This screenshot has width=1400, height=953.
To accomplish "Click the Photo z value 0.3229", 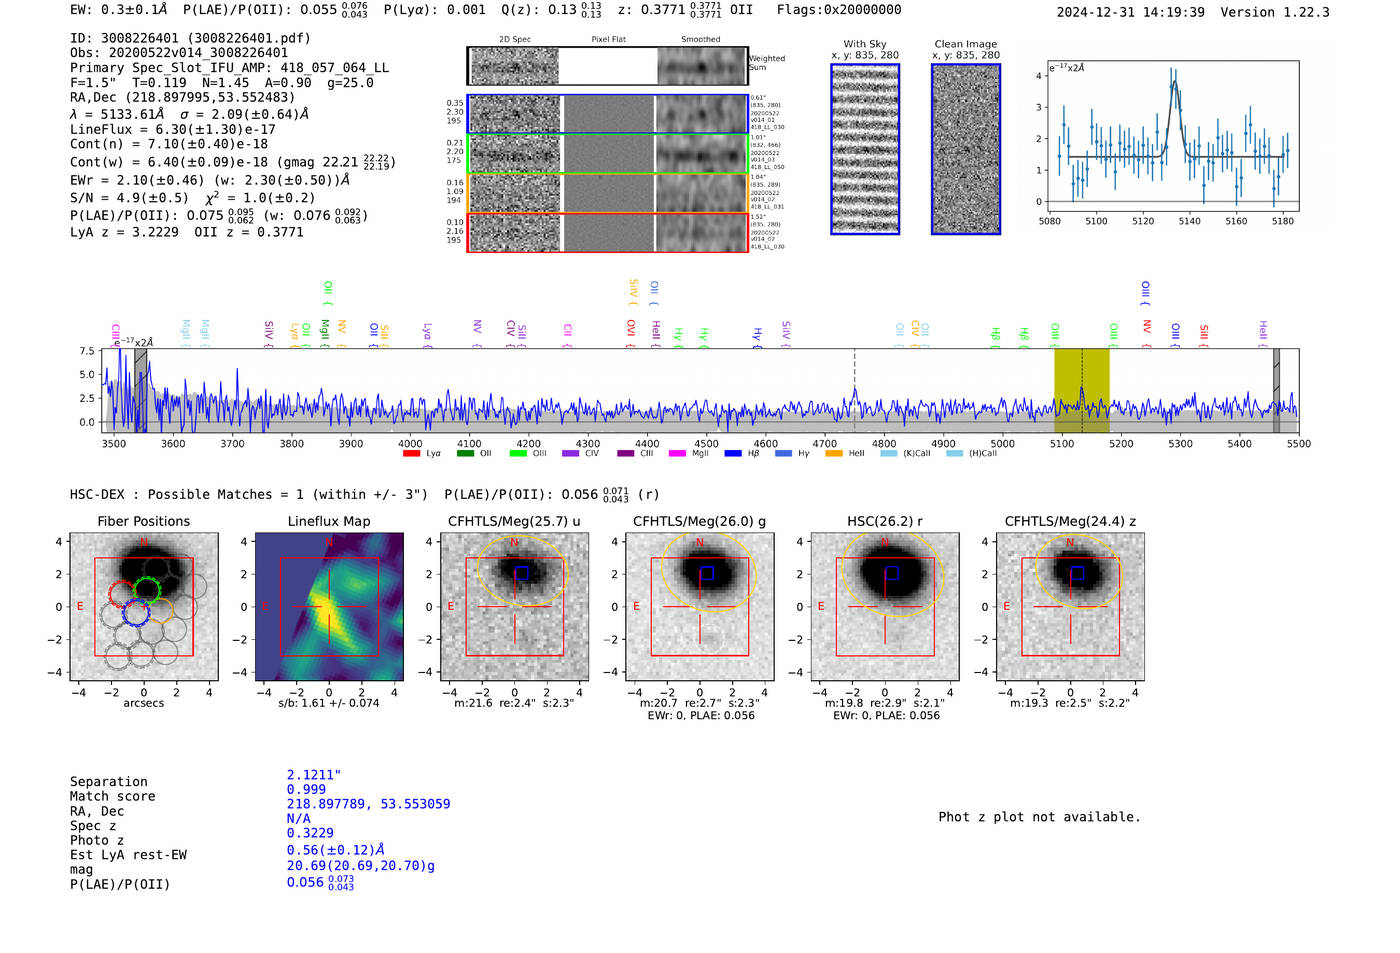I will coord(310,833).
